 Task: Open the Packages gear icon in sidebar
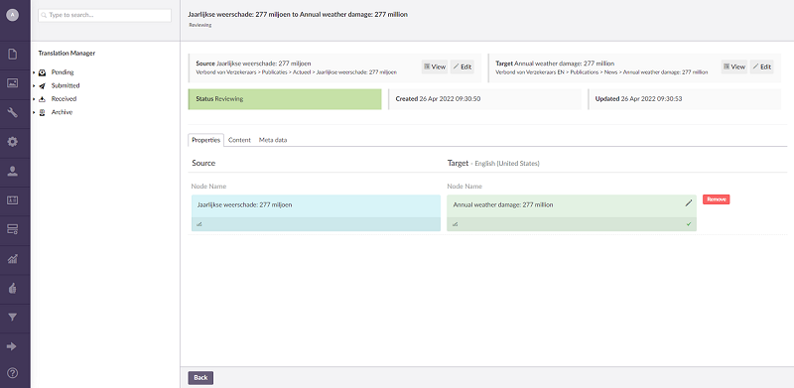tap(13, 142)
